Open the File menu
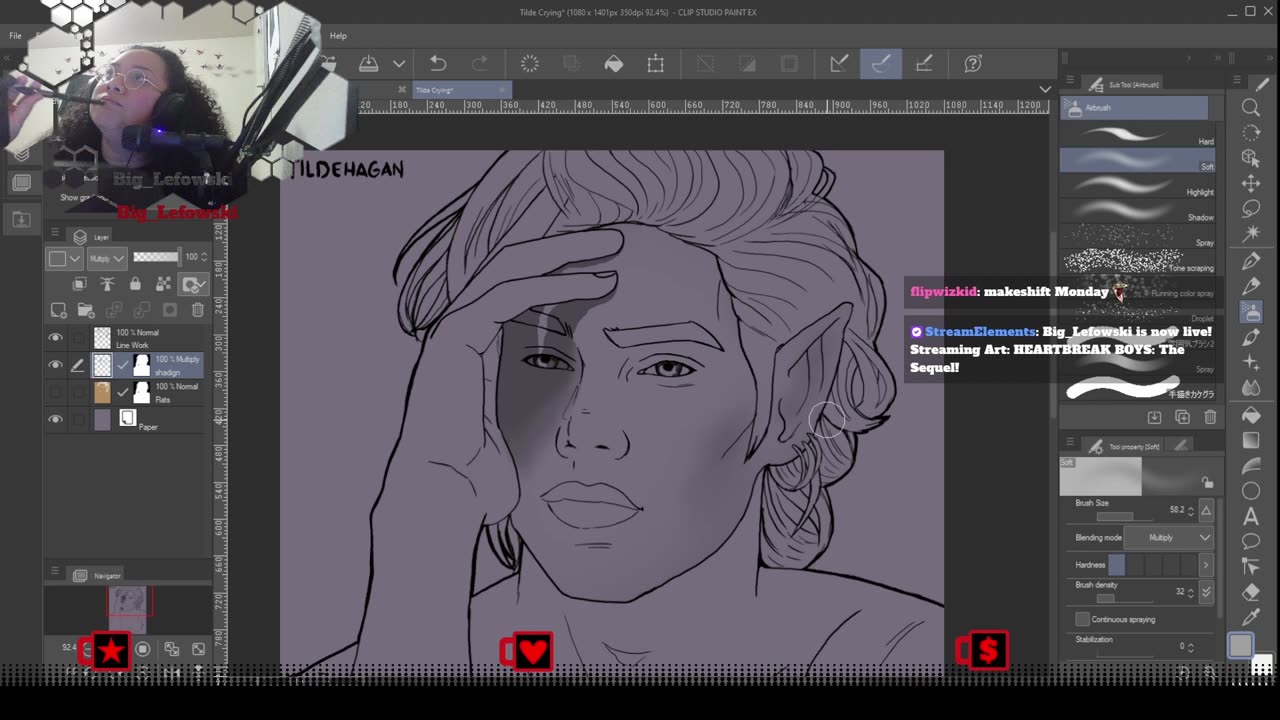Viewport: 1280px width, 720px height. [x=15, y=36]
